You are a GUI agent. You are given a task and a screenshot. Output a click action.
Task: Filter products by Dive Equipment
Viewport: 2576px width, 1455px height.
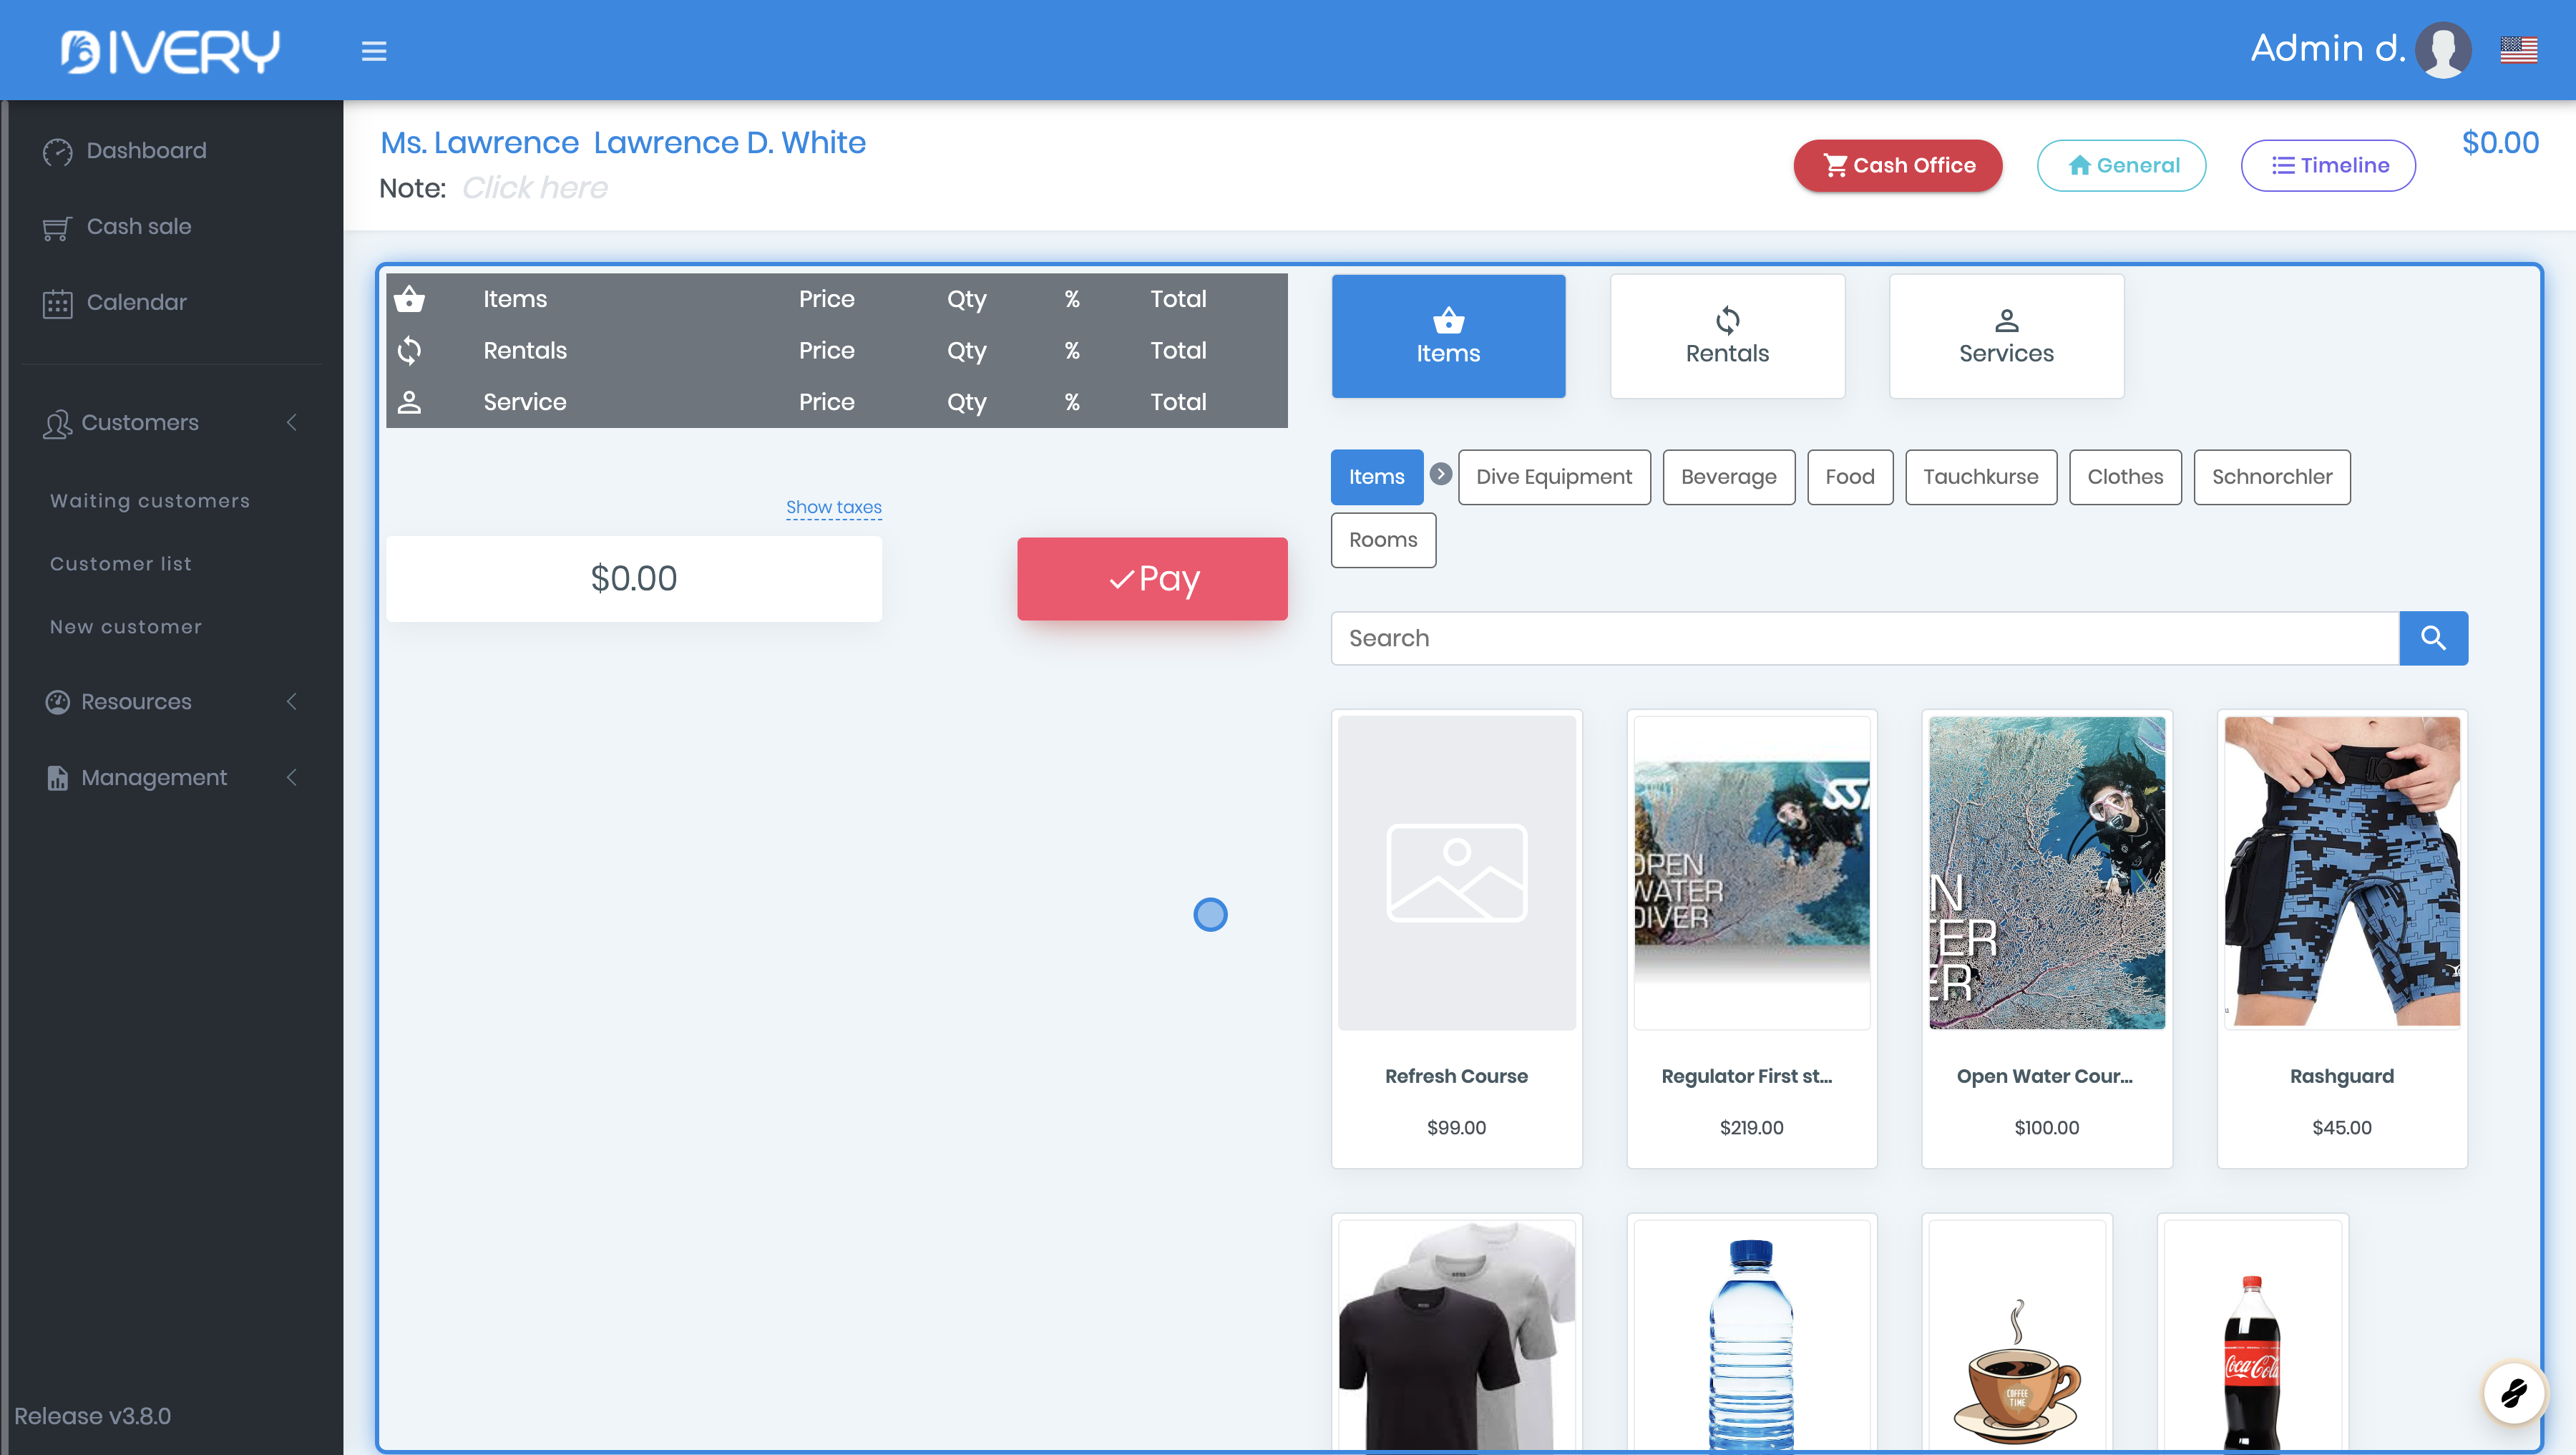pyautogui.click(x=1554, y=477)
